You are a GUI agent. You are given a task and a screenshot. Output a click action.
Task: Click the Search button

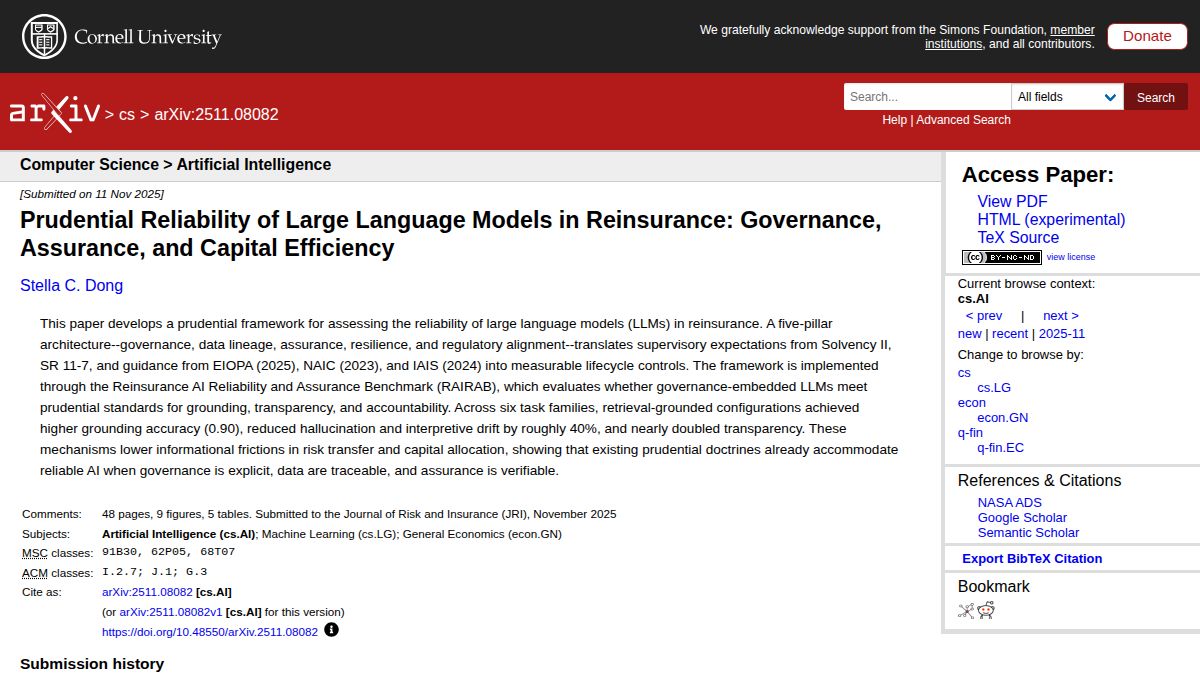pos(1155,96)
